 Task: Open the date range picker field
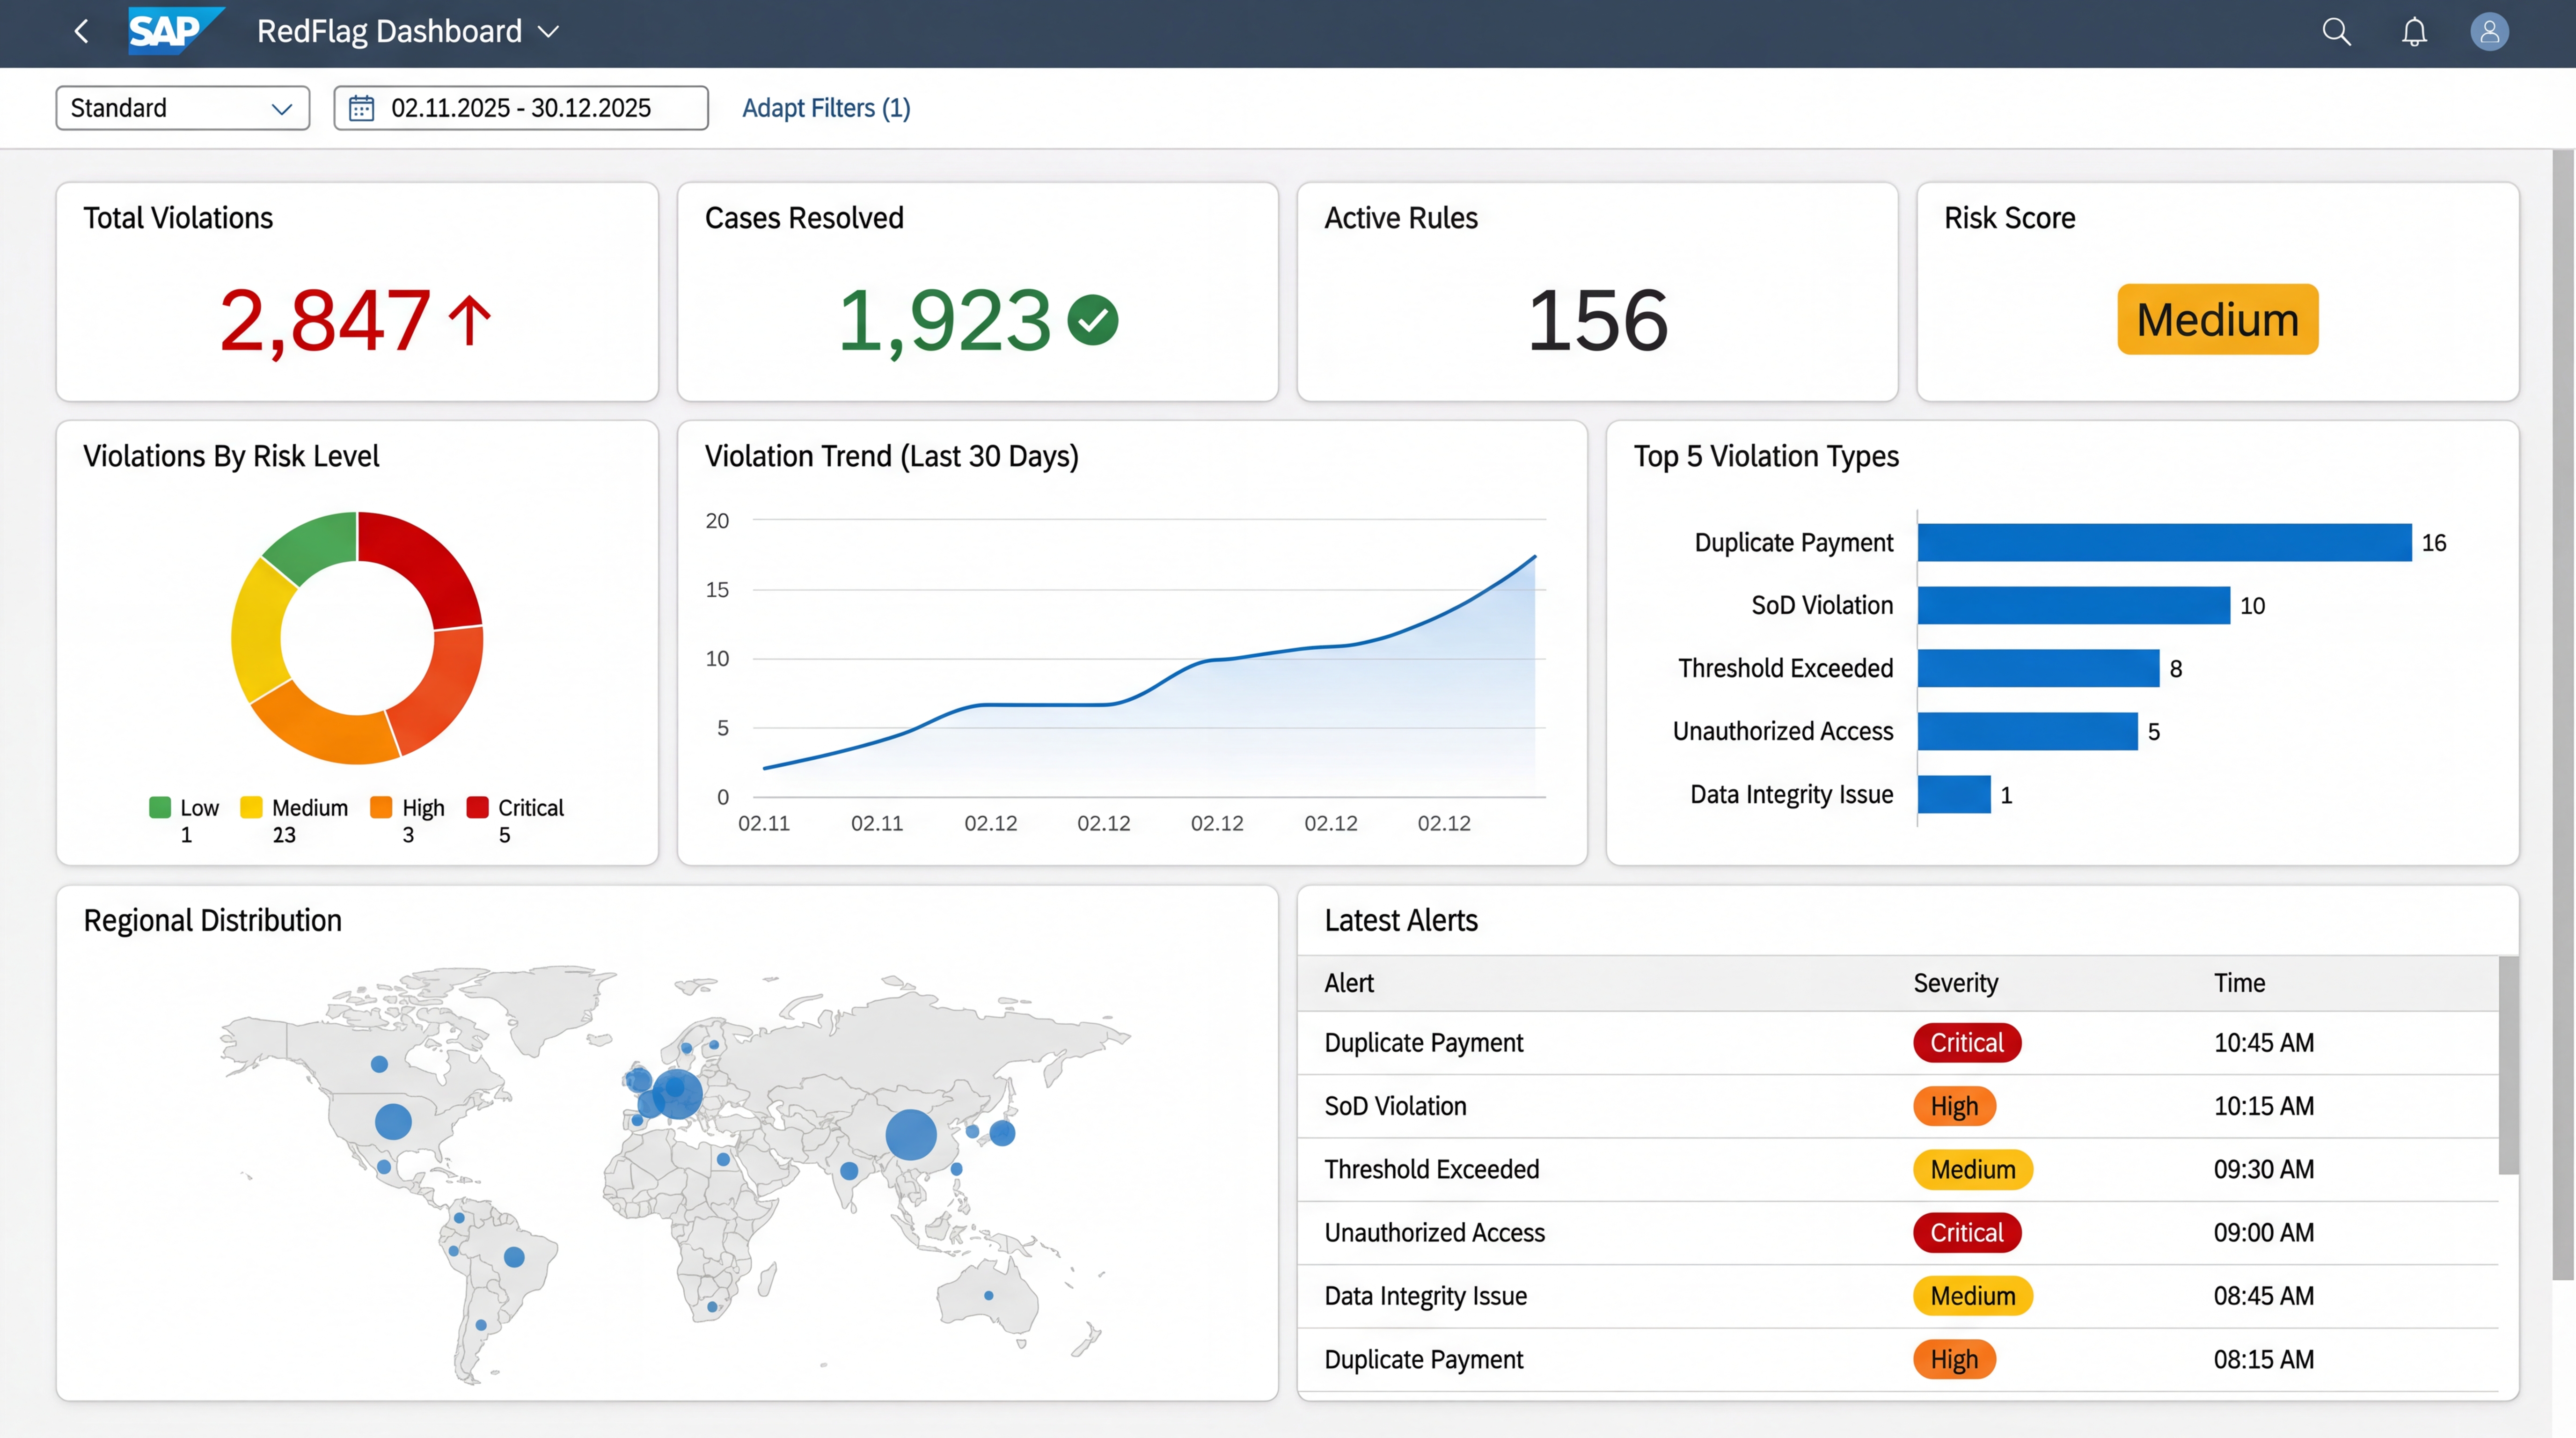tap(520, 107)
